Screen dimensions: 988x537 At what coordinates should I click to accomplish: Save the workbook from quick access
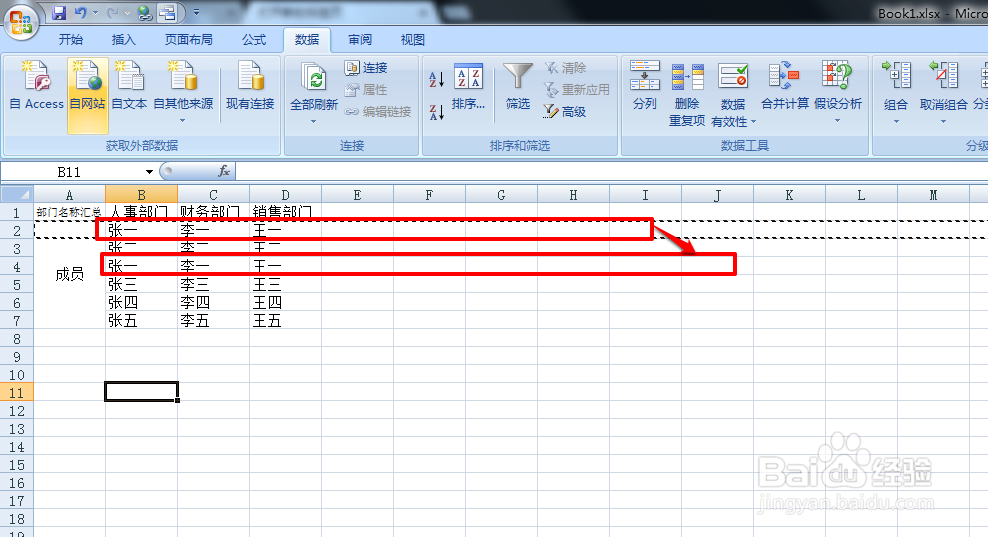point(59,13)
